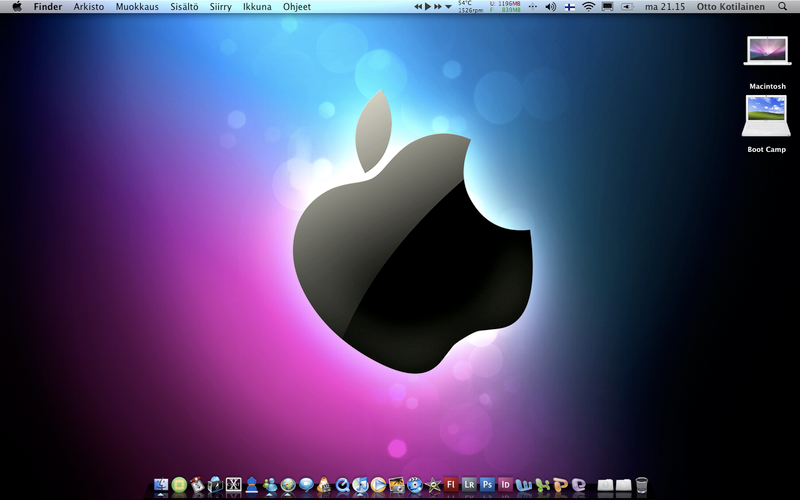
Task: Open the Ikkuna menu
Action: 257,7
